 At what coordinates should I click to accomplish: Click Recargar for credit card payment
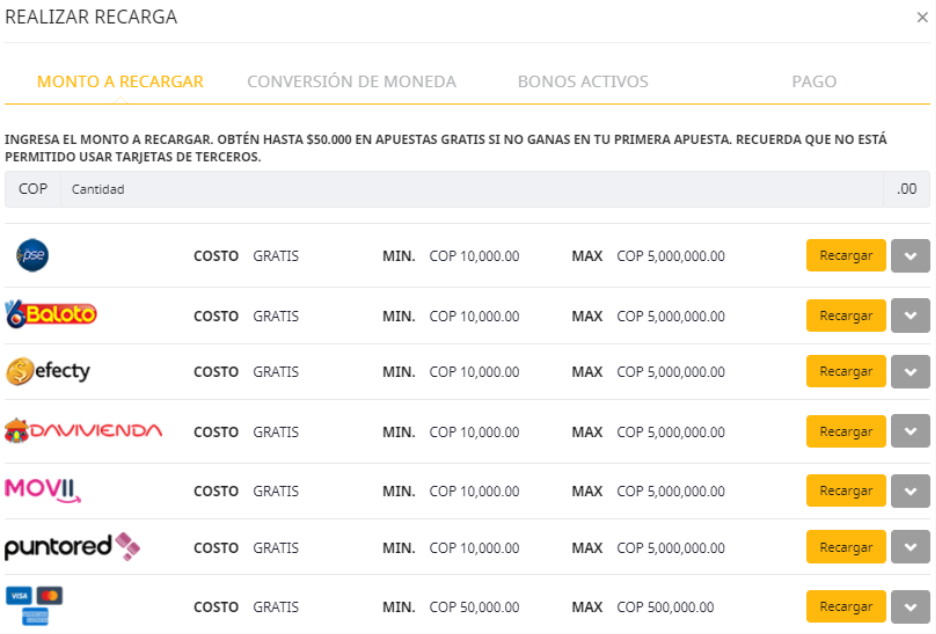[x=846, y=607]
